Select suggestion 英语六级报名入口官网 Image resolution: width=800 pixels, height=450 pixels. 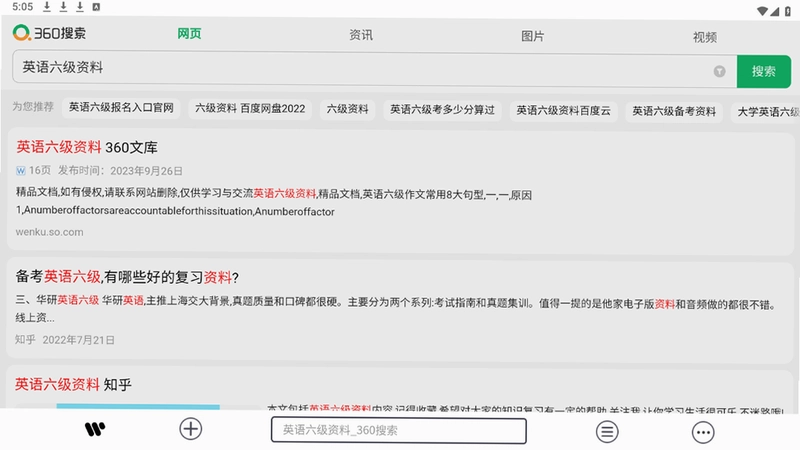tap(121, 107)
